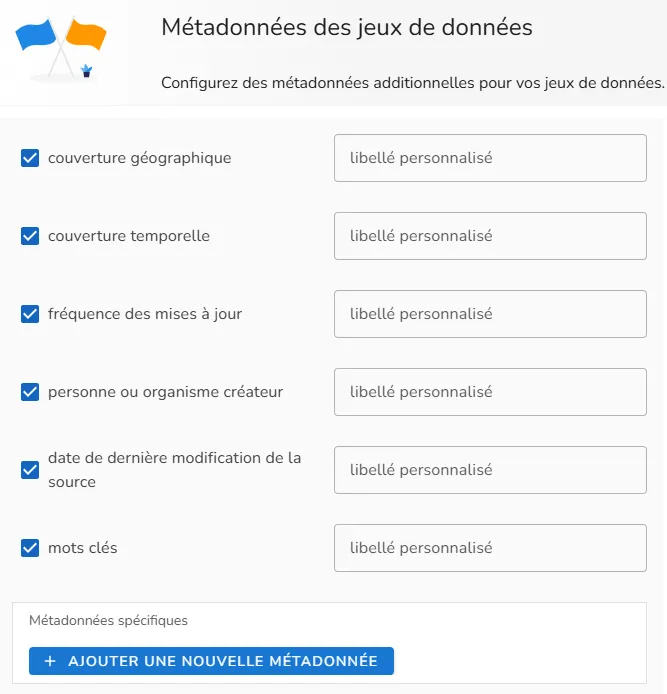Viewport: 667px width, 694px height.
Task: Toggle date de dernière modification checkbox
Action: click(30, 470)
